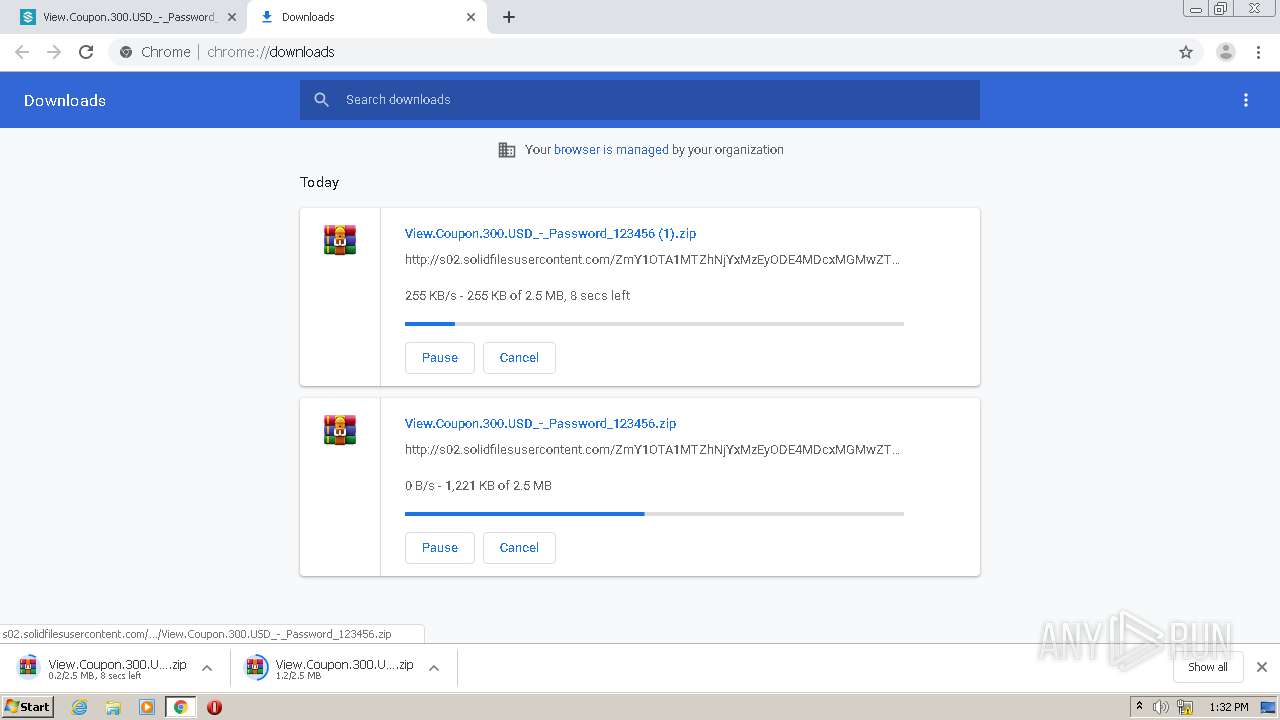Show hidden tray icons arrow
The image size is (1280, 720).
tap(1139, 707)
